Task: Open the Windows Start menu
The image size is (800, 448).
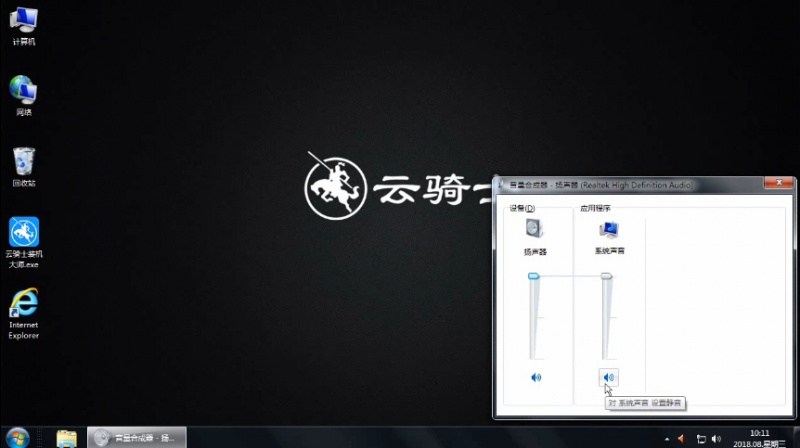Action: point(17,438)
